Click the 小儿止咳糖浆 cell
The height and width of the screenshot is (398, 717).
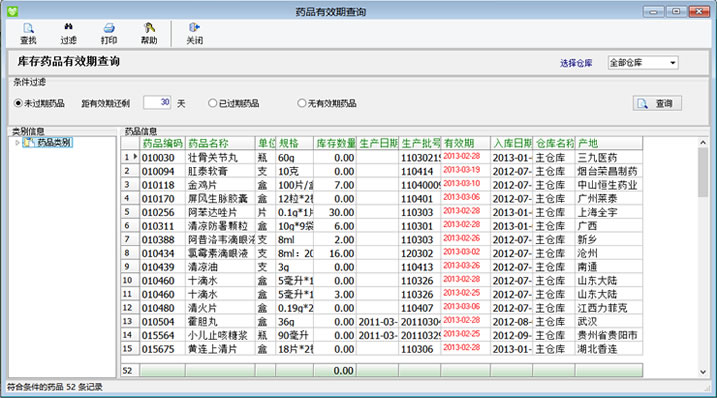point(220,335)
